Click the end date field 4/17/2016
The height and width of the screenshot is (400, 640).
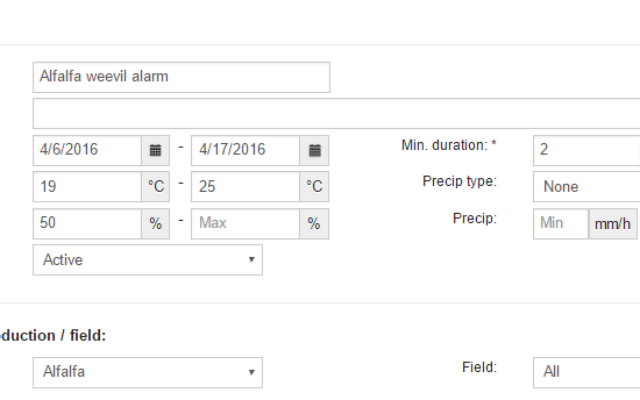(x=245, y=151)
